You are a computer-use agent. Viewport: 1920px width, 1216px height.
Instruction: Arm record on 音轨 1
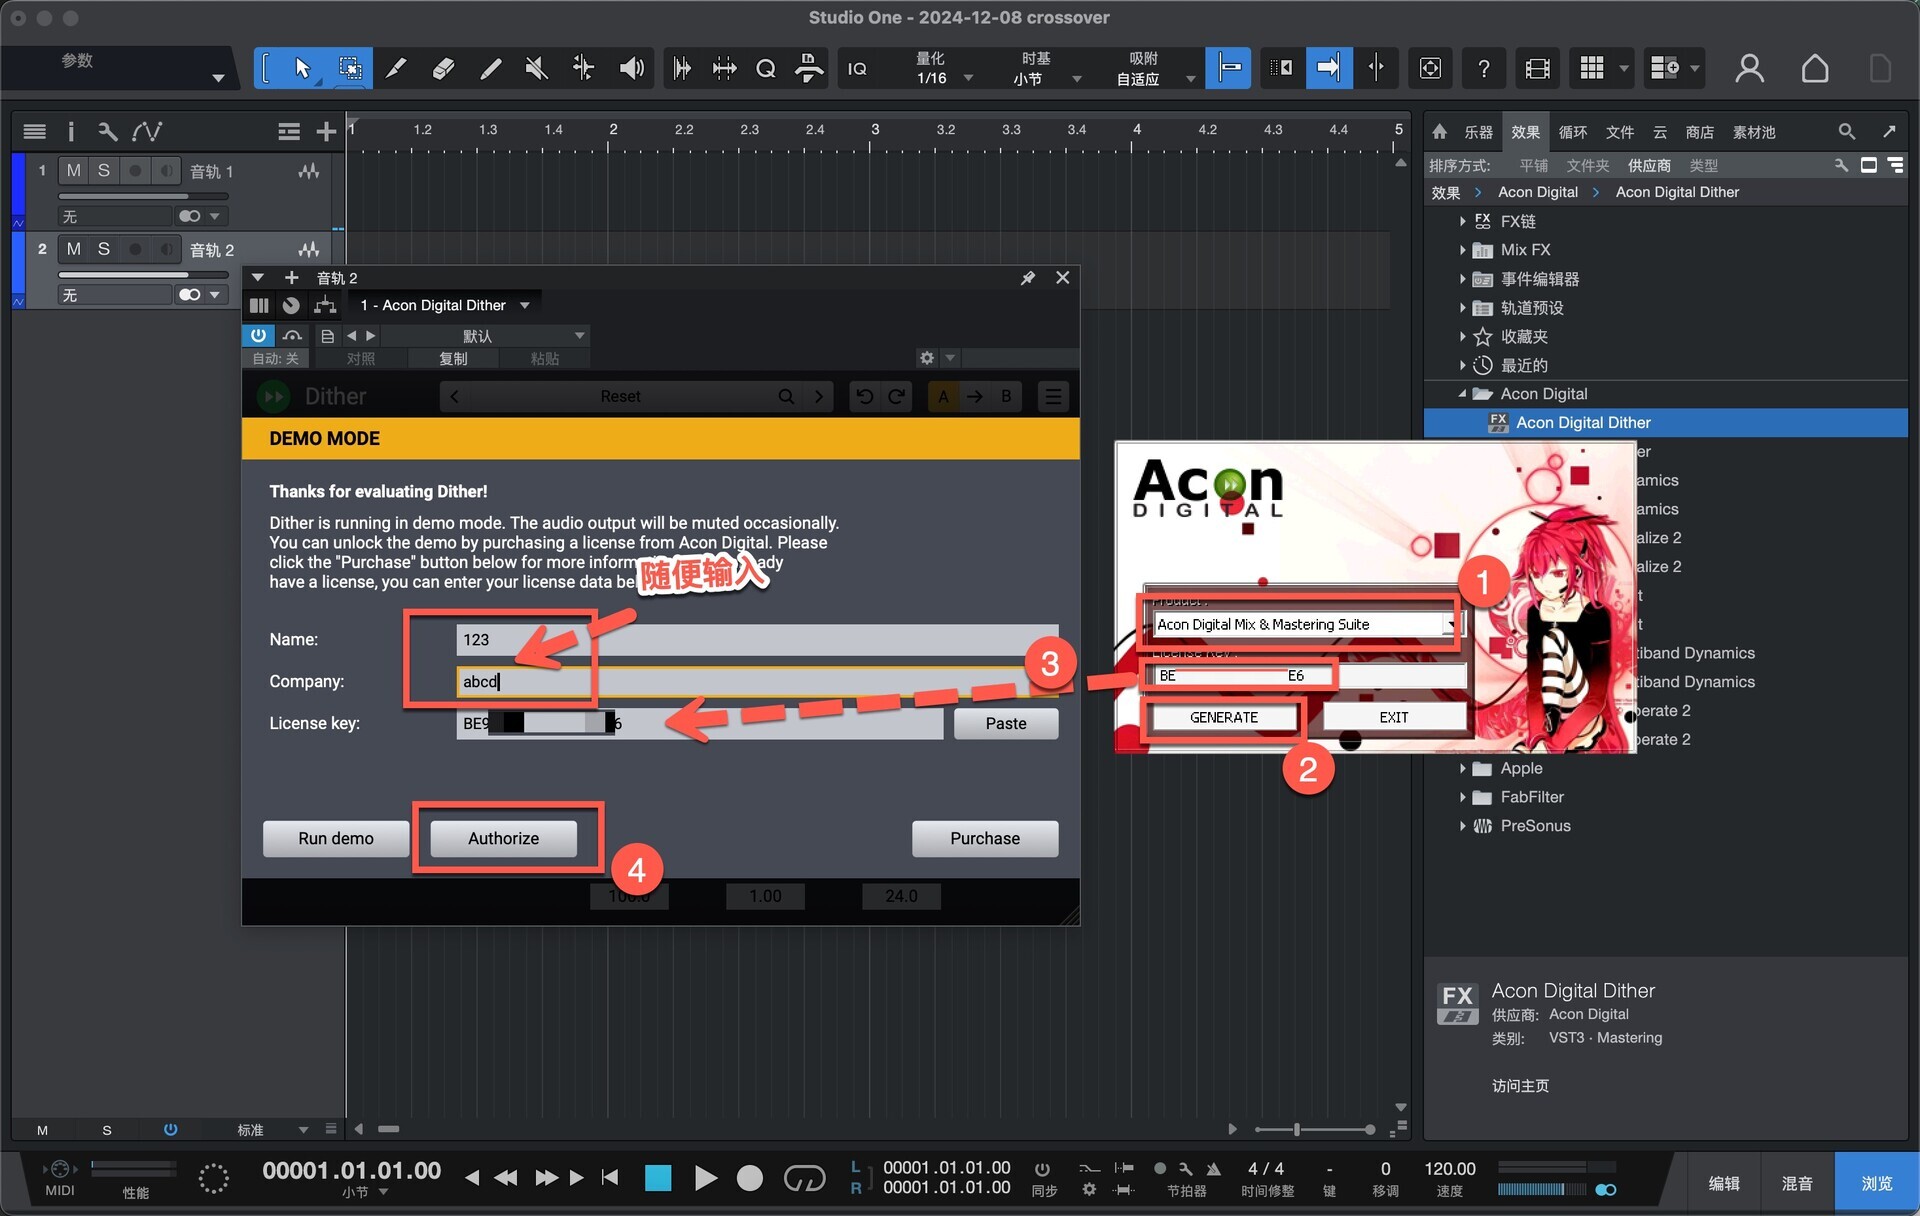click(x=134, y=171)
